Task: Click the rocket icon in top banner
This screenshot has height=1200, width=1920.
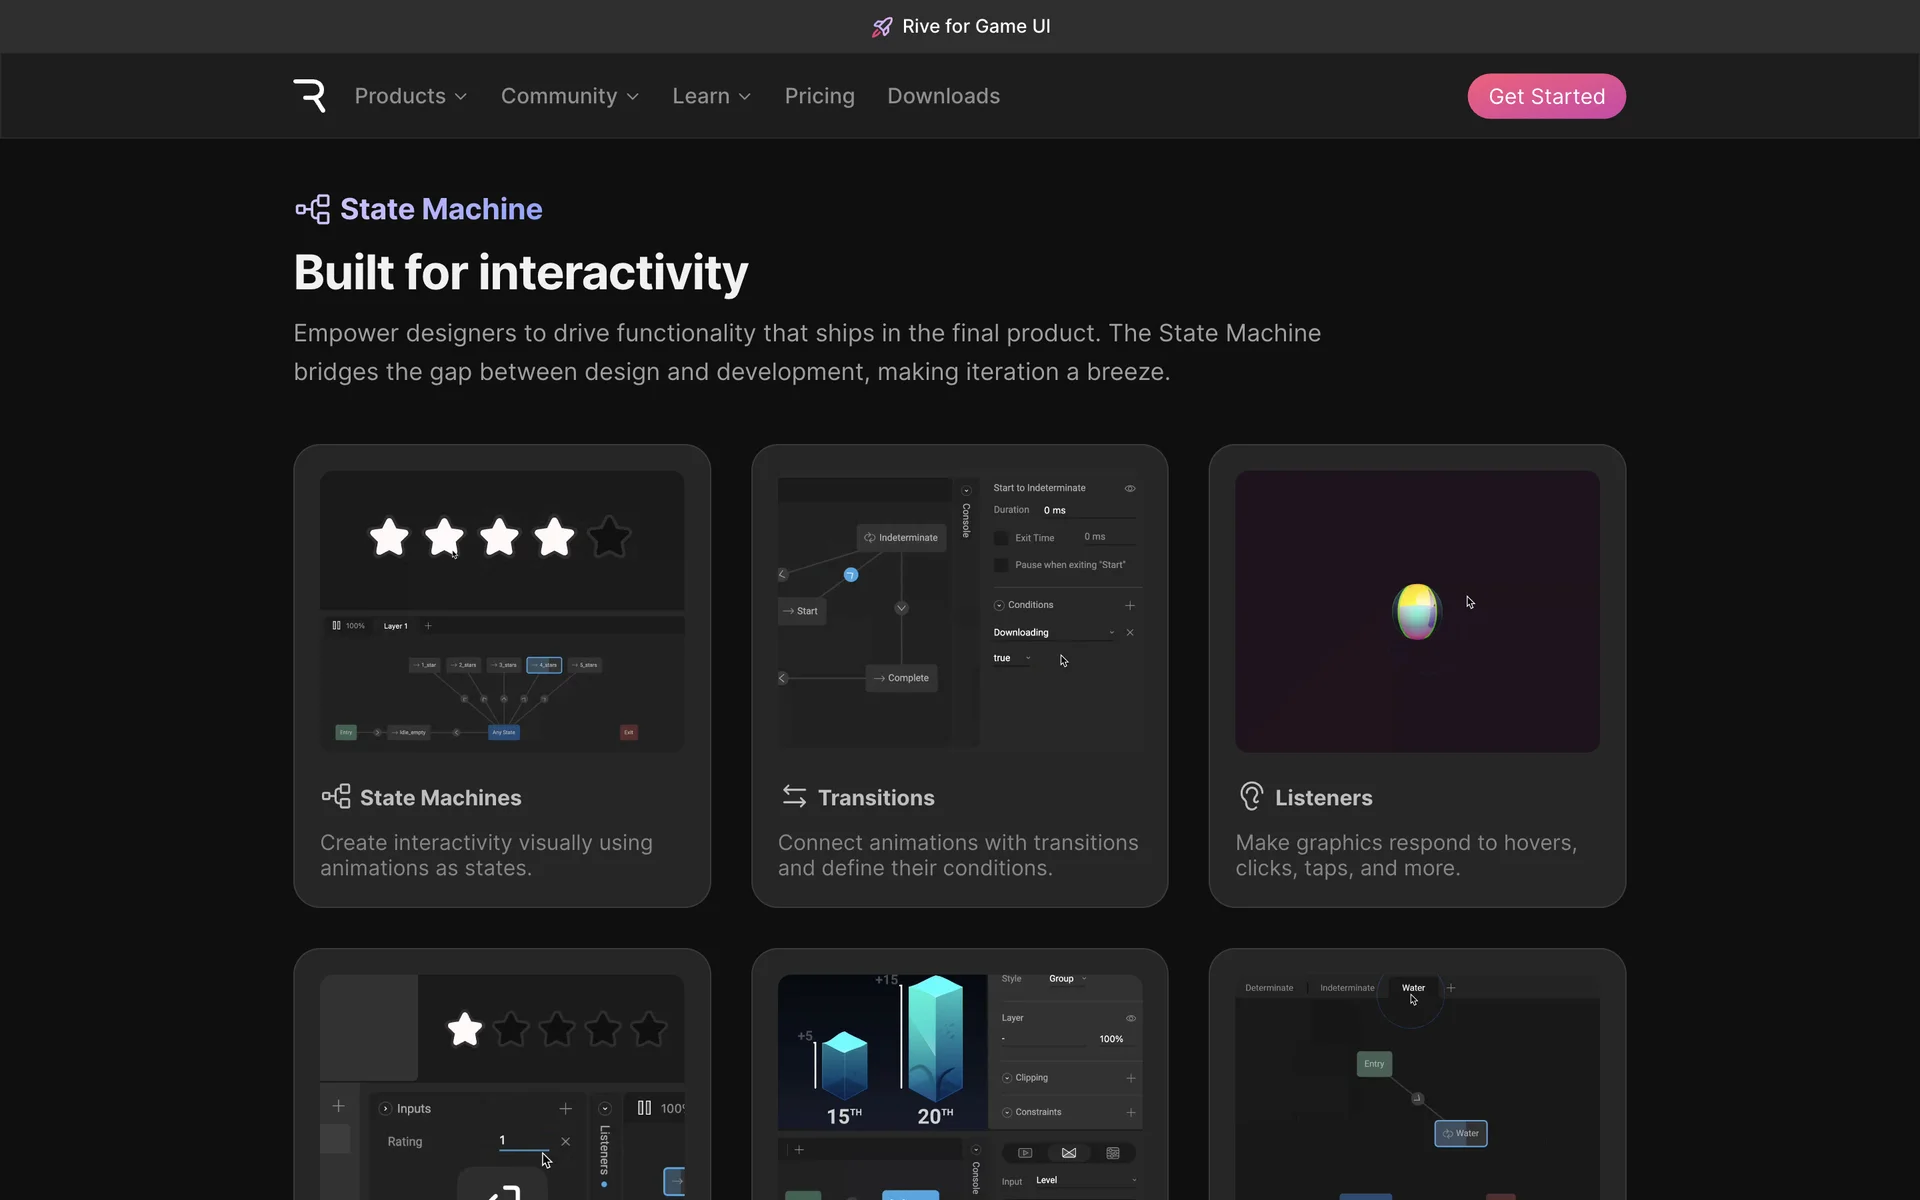Action: [x=881, y=27]
